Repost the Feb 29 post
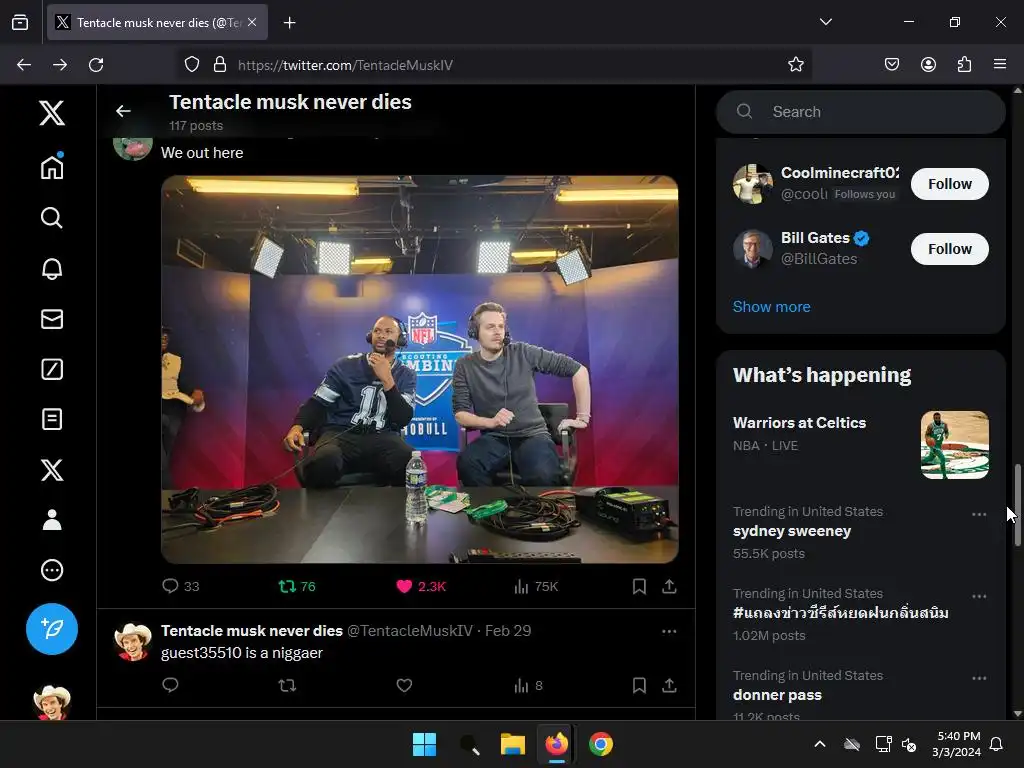 287,685
